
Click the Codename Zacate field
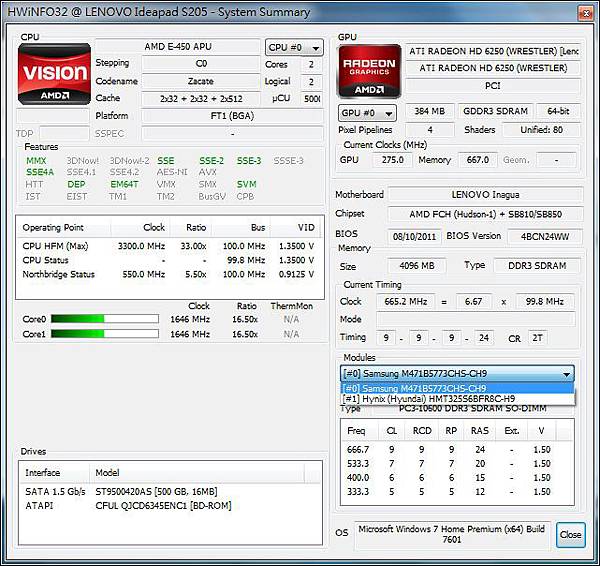201,81
